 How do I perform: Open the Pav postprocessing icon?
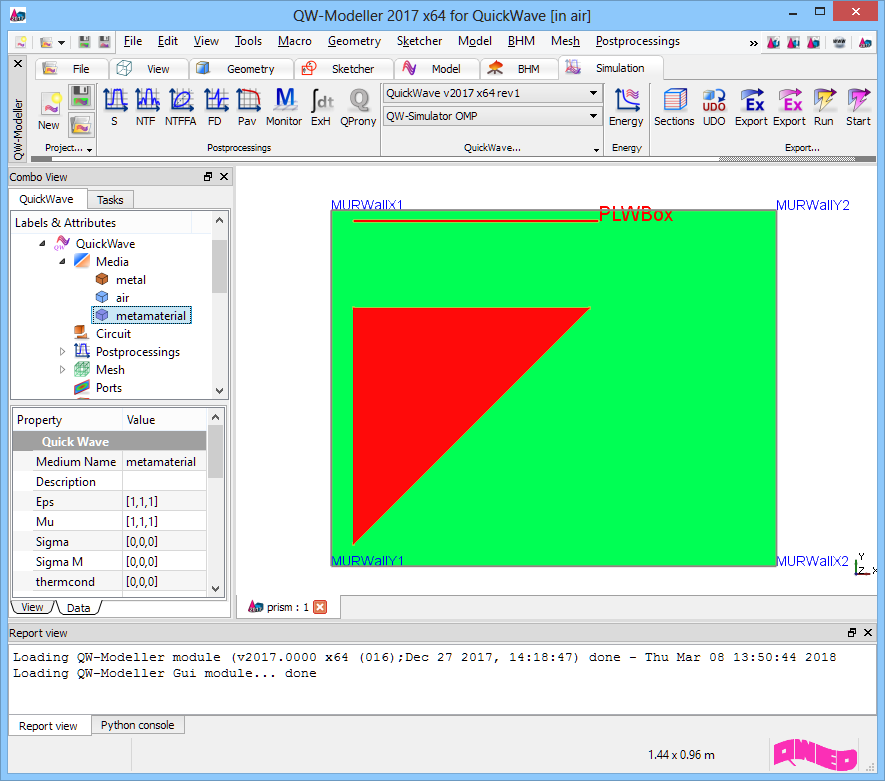247,106
